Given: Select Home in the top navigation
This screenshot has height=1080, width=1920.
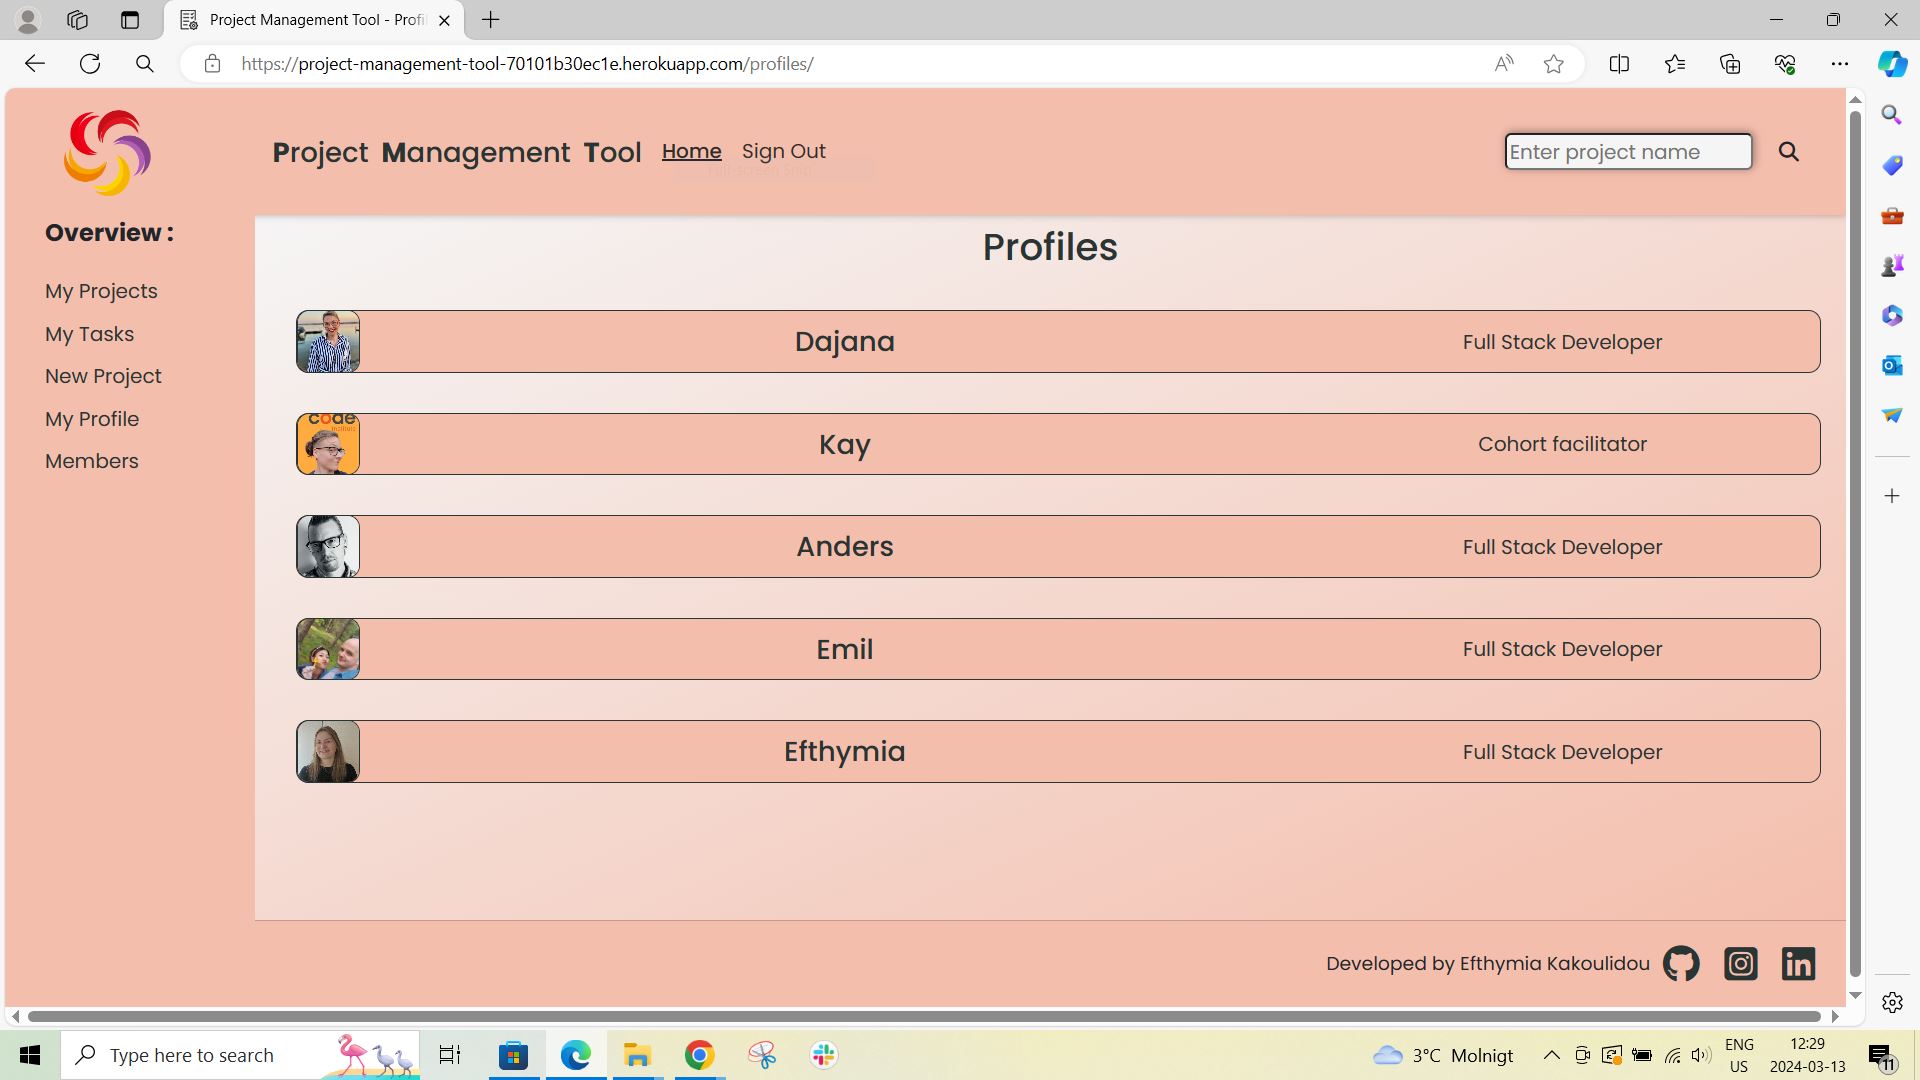Looking at the screenshot, I should [x=691, y=151].
